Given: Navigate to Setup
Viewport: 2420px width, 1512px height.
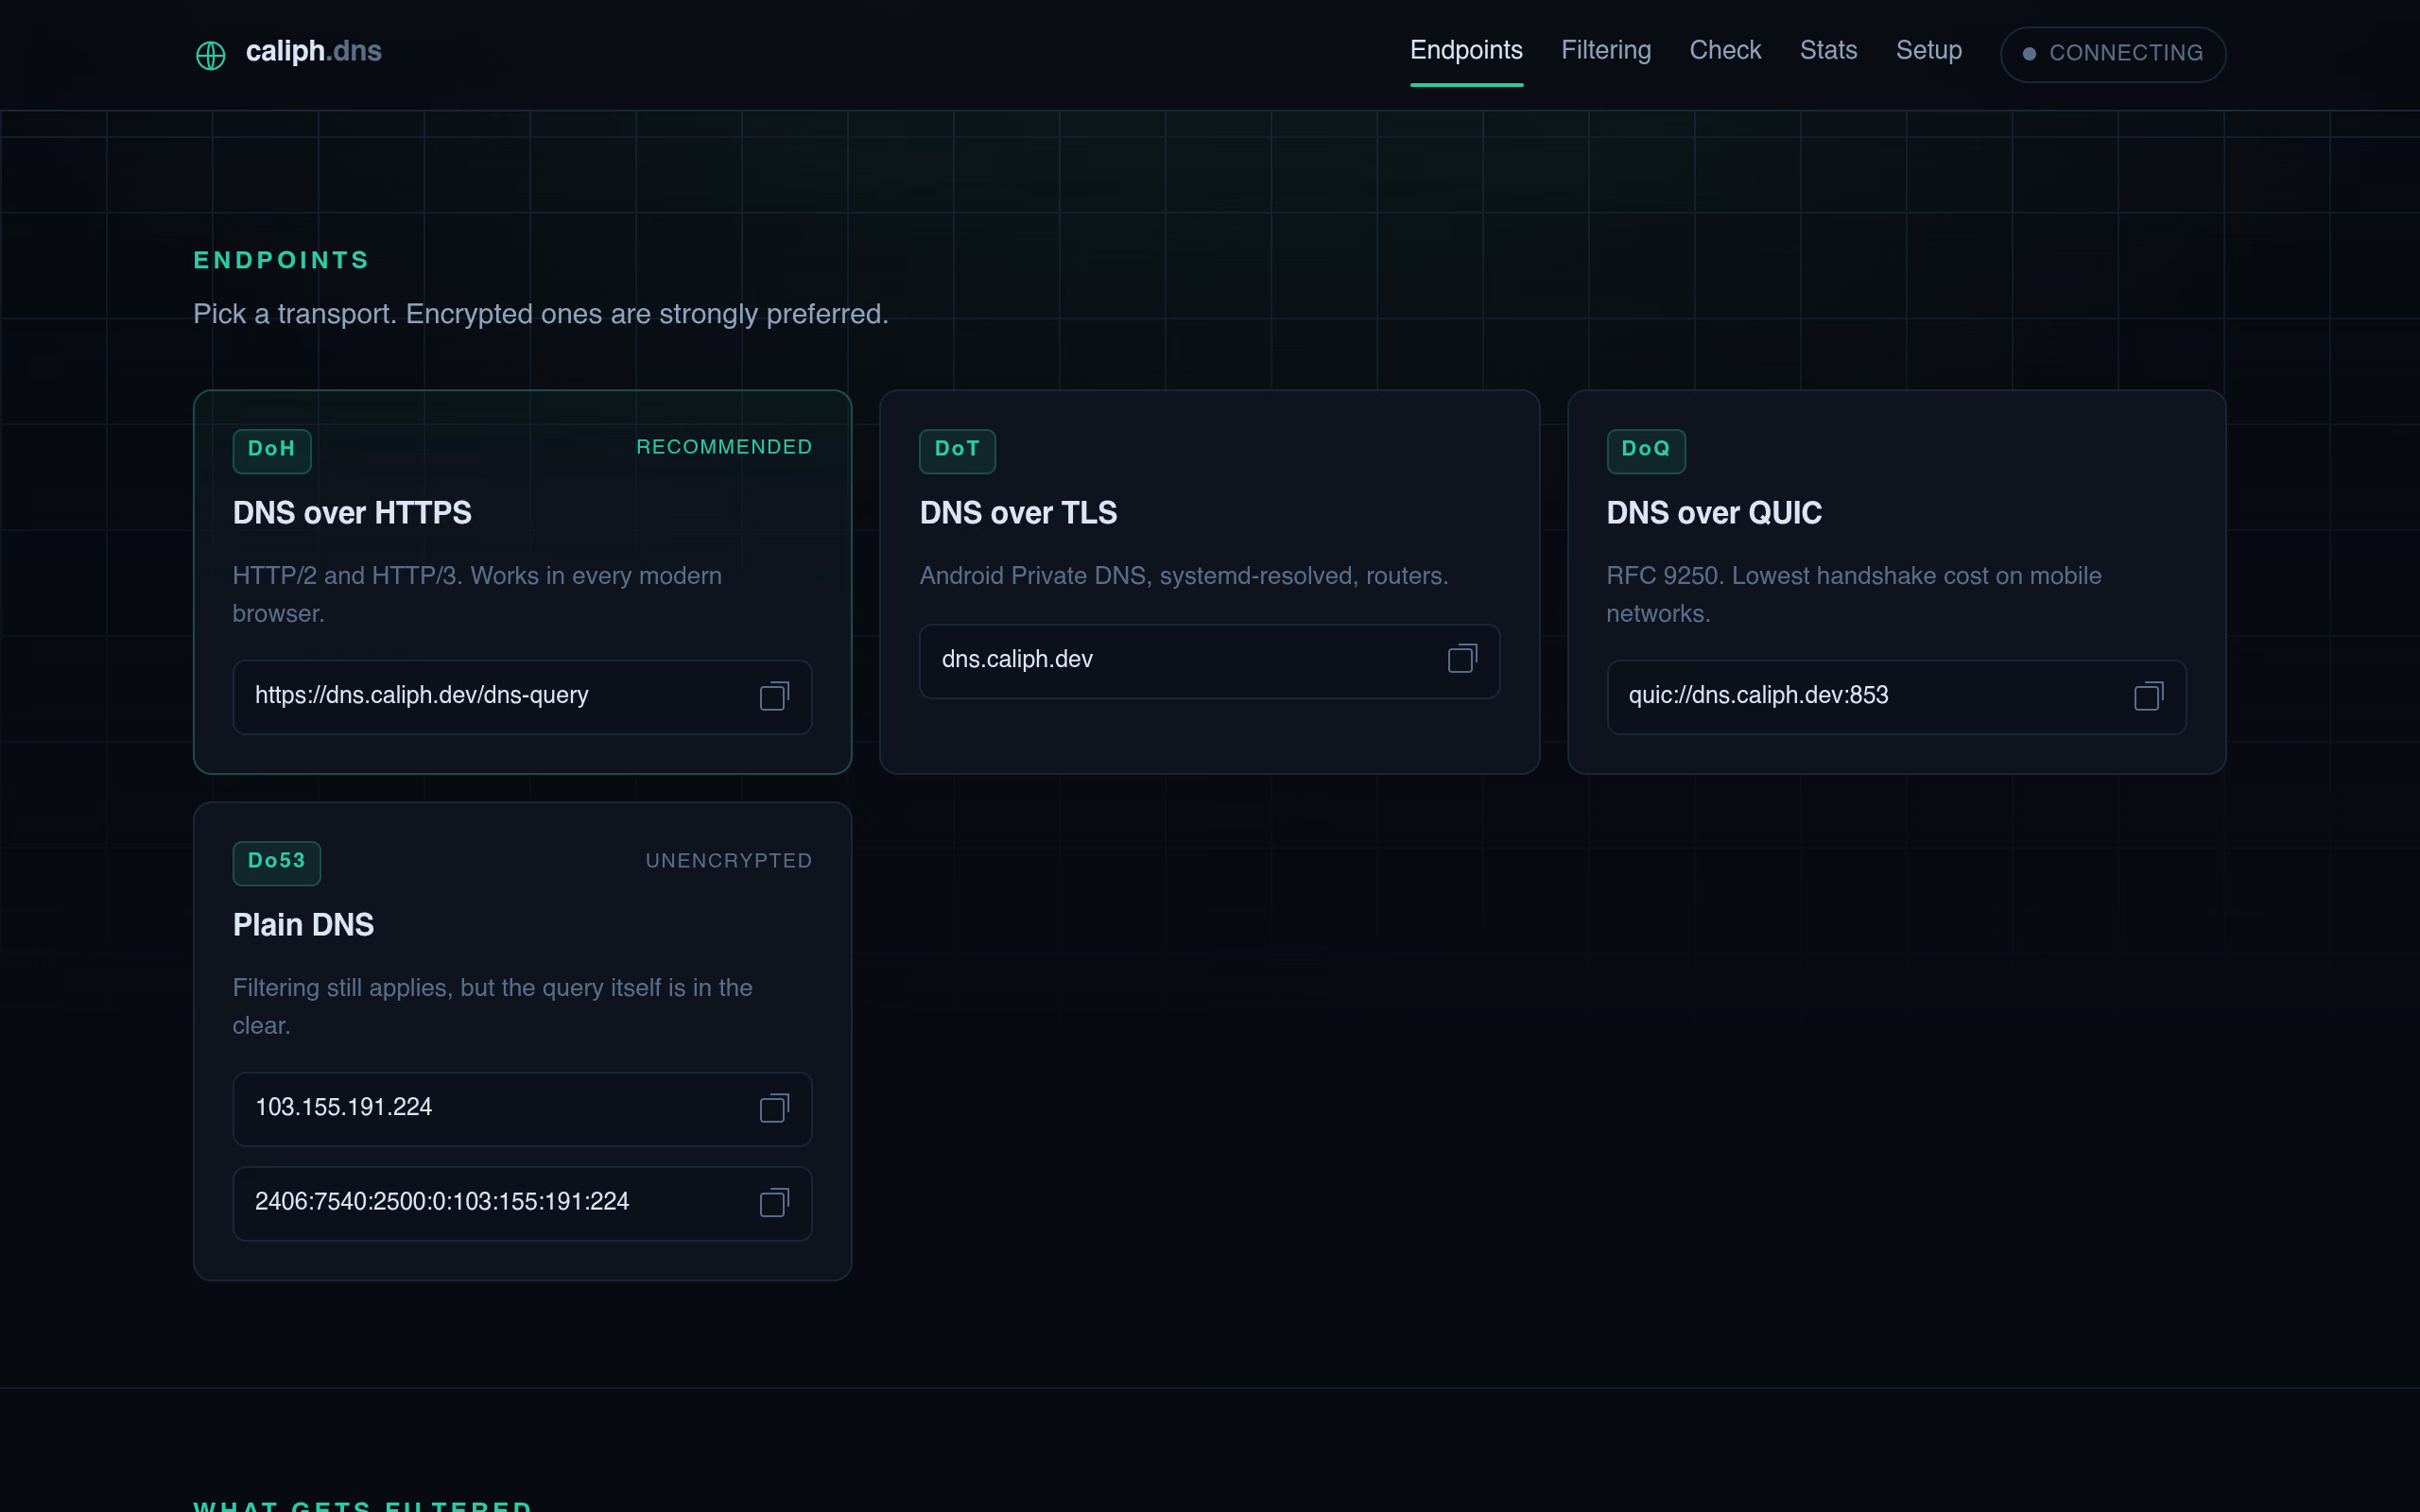Looking at the screenshot, I should click(1928, 50).
